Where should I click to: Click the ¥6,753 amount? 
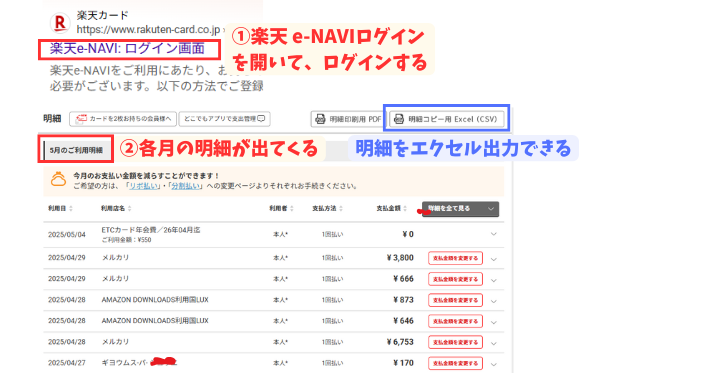click(x=400, y=342)
